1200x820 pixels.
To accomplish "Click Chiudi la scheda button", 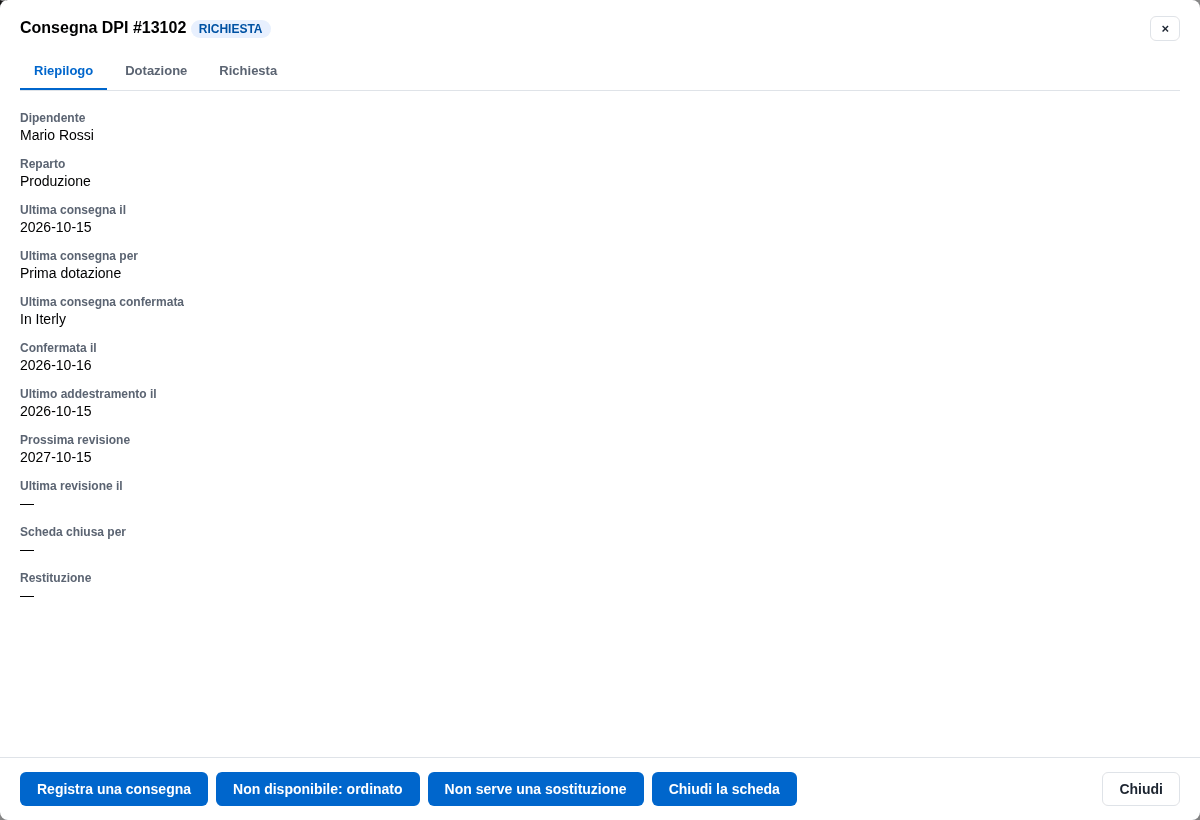I will 724,789.
